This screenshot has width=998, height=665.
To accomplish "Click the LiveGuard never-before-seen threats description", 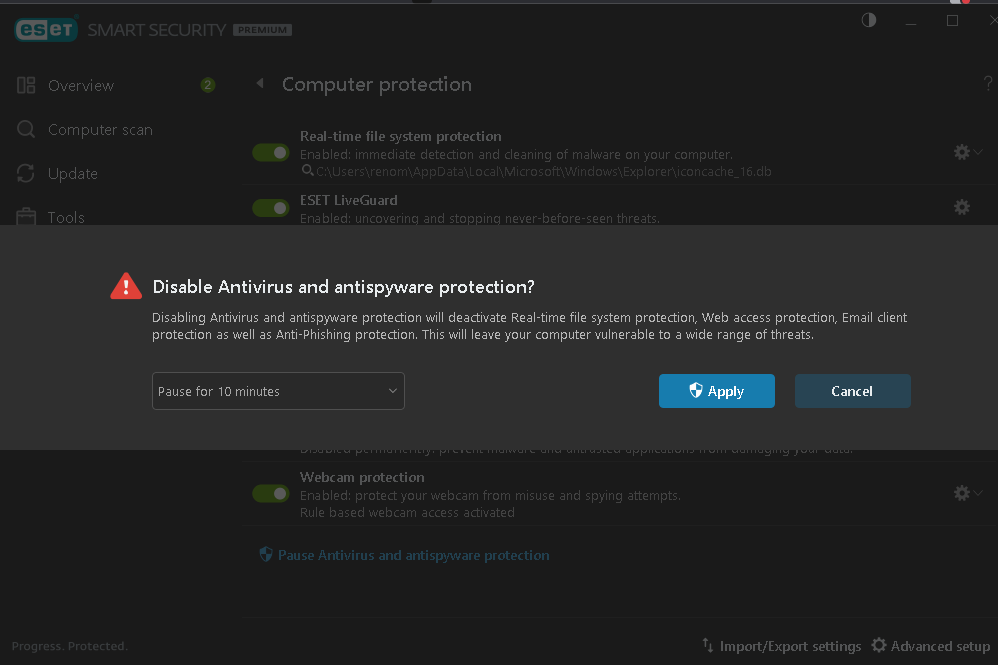I will click(x=479, y=218).
